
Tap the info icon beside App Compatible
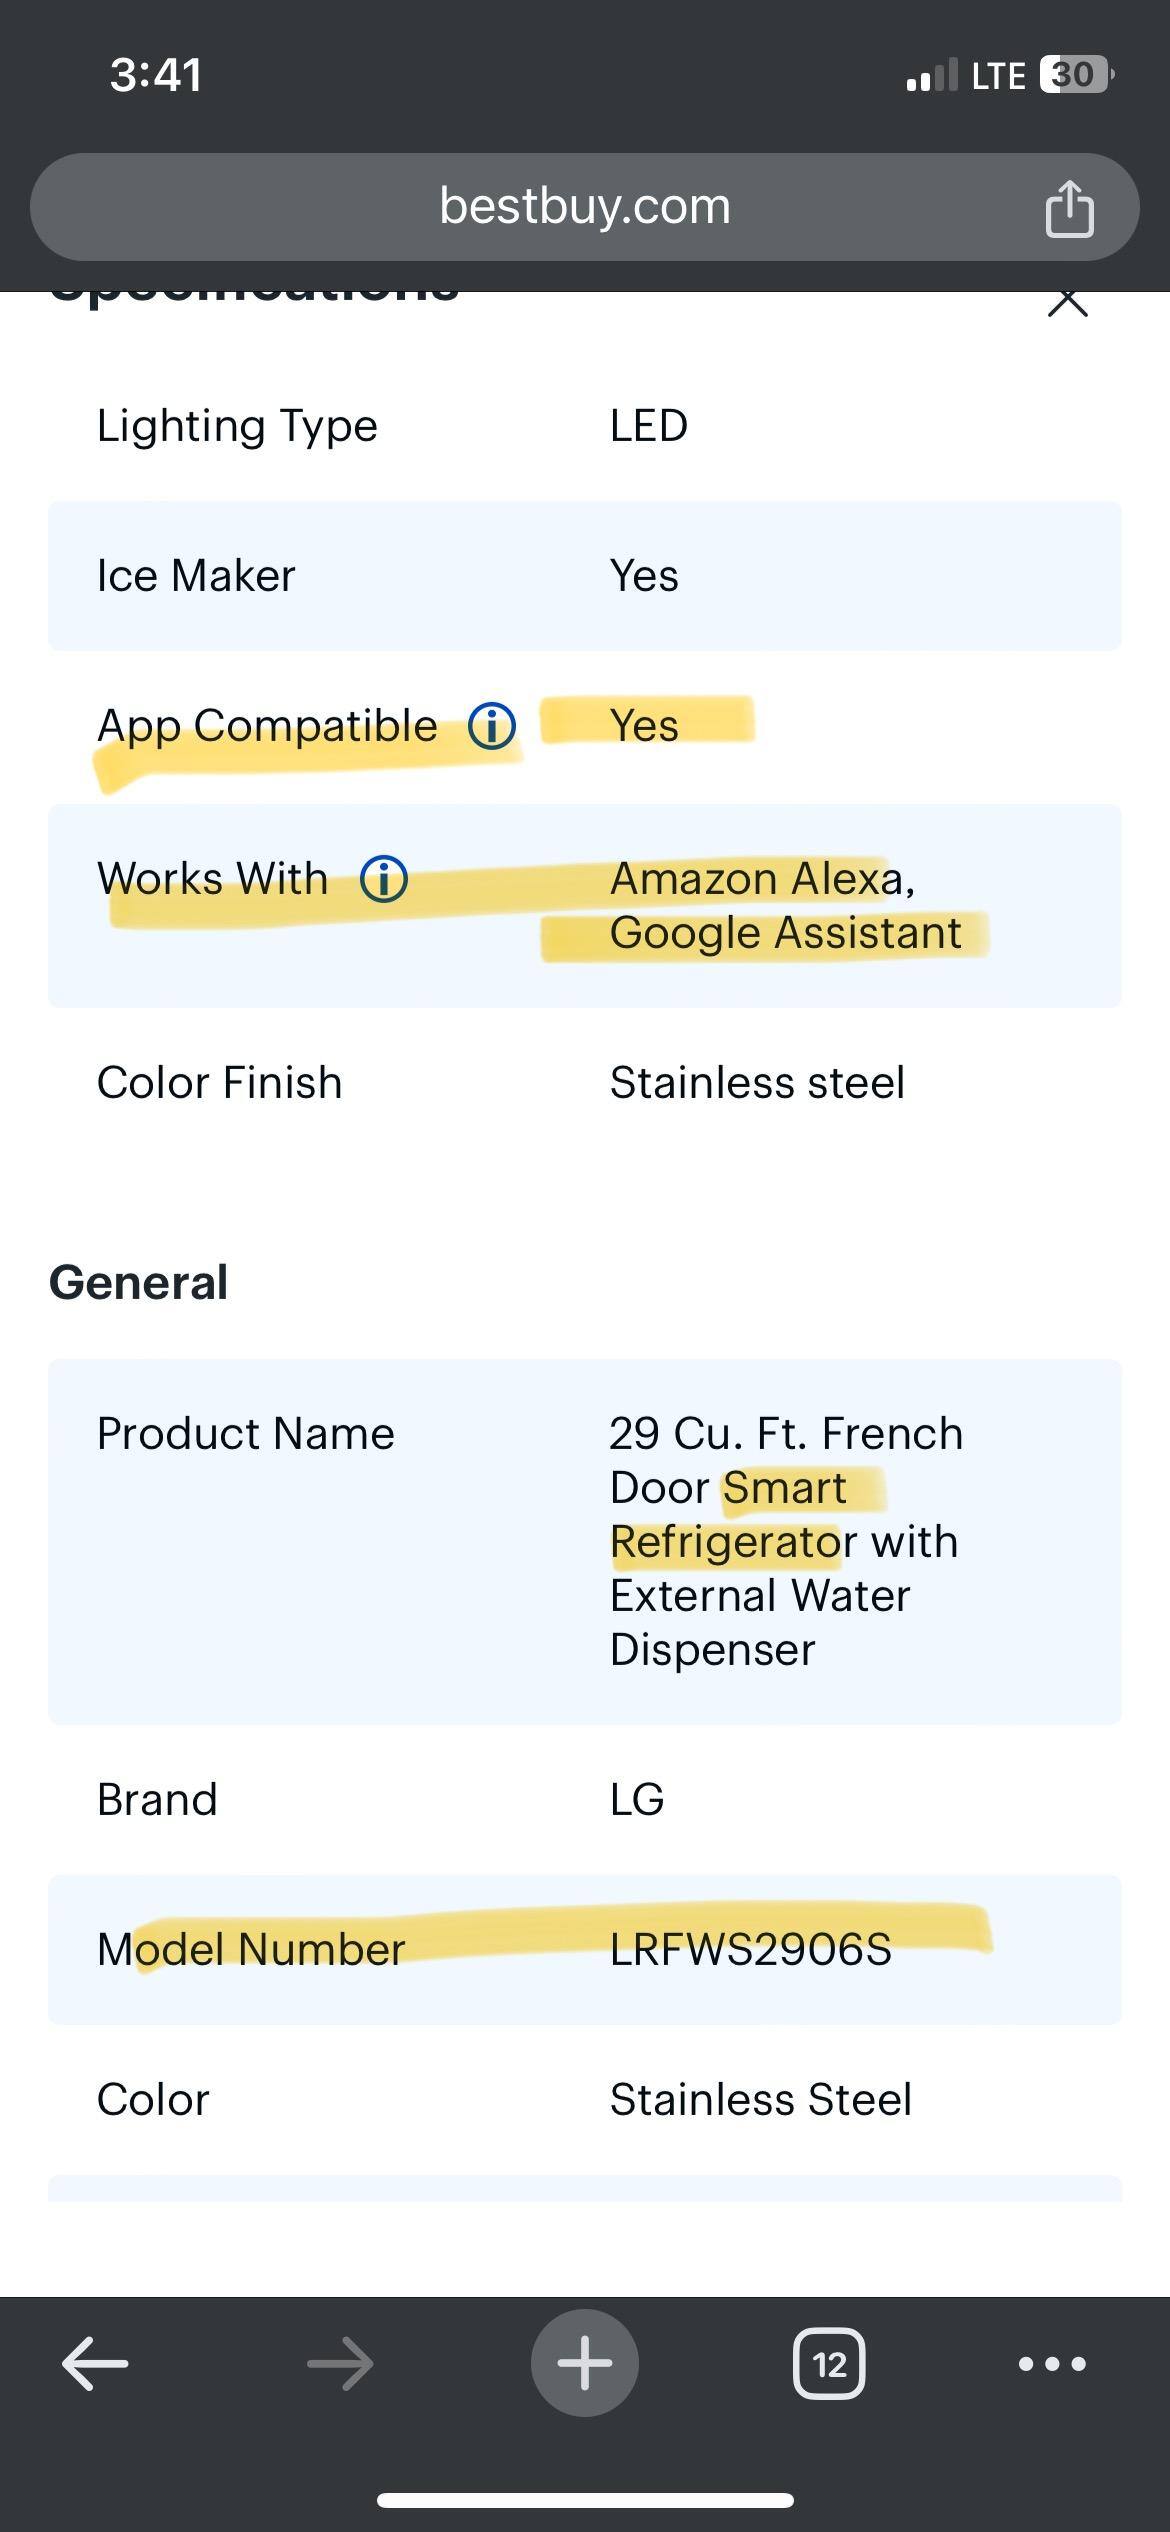click(x=491, y=726)
